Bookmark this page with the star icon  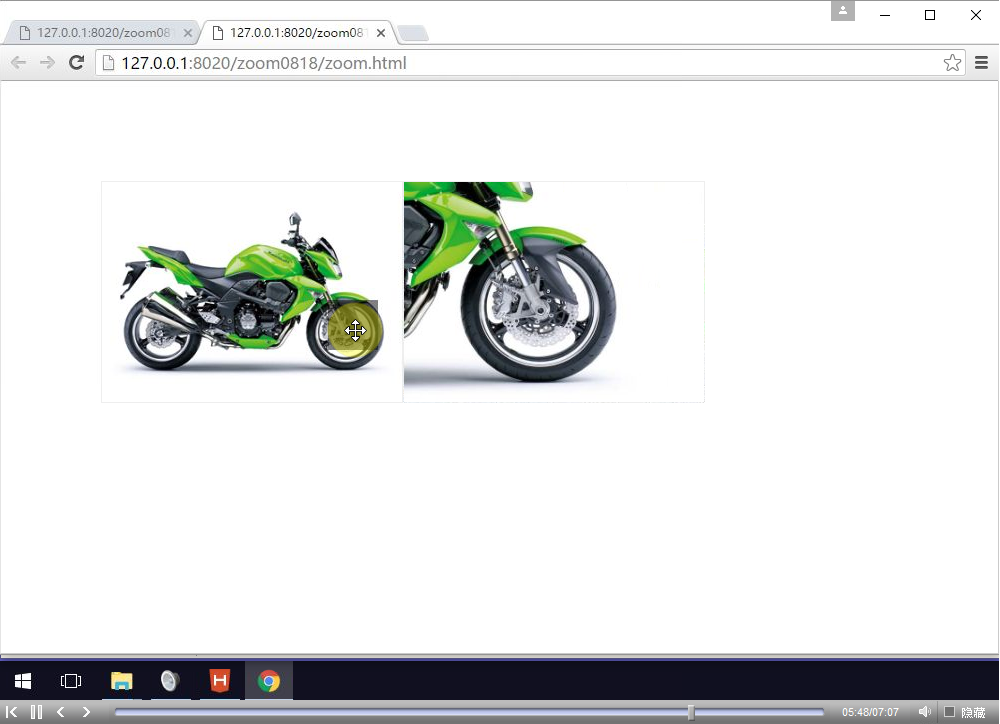[952, 63]
